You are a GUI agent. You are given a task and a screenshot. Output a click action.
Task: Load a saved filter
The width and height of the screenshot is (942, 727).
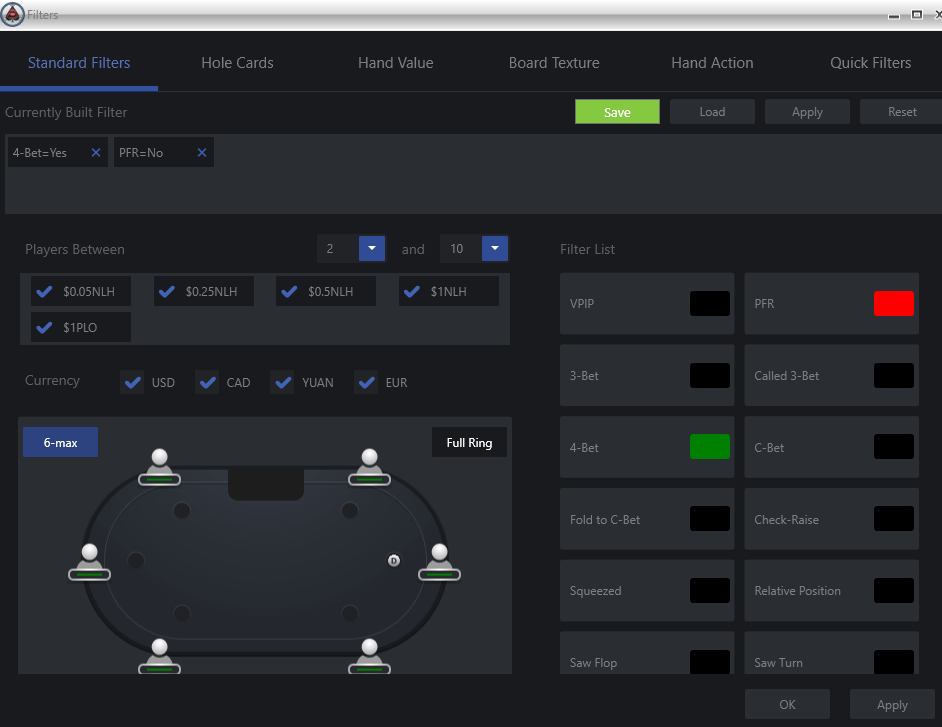(712, 112)
